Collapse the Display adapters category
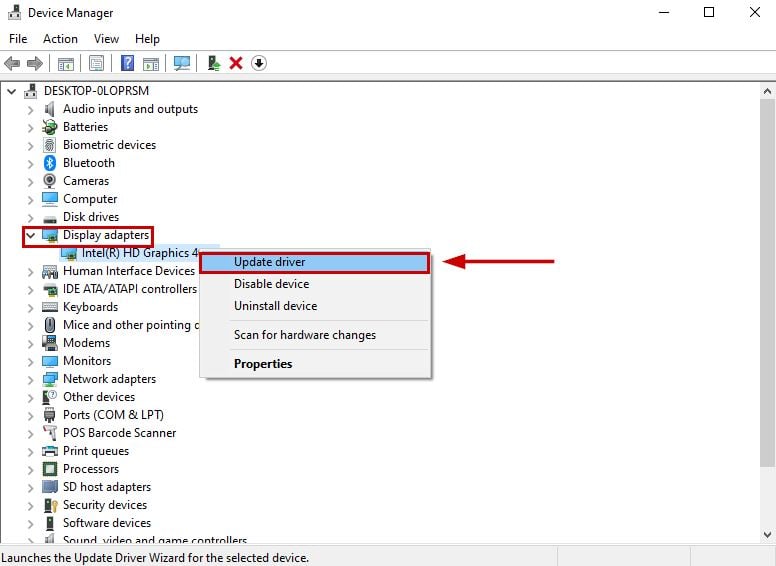The image size is (776, 566). tap(30, 235)
